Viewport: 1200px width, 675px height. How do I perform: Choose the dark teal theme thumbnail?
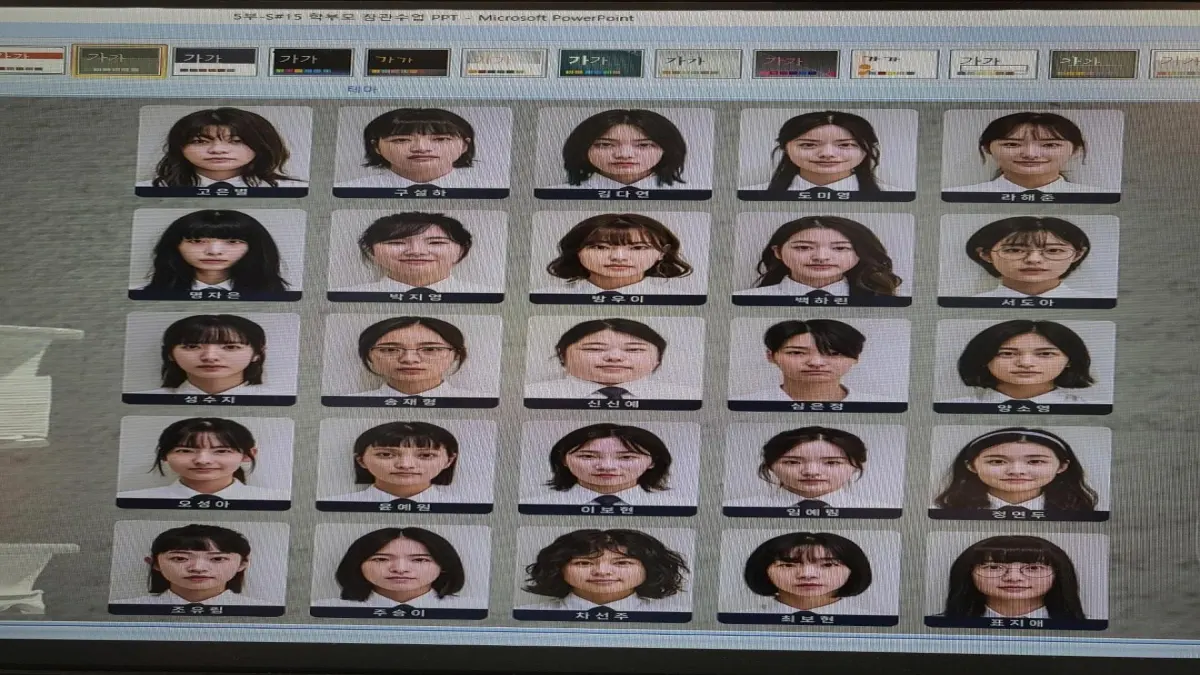(600, 63)
